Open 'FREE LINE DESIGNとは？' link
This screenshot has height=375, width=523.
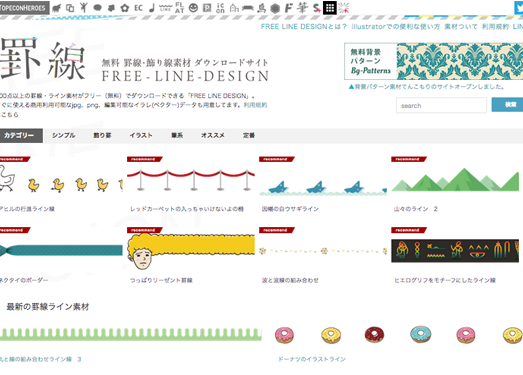tap(303, 27)
